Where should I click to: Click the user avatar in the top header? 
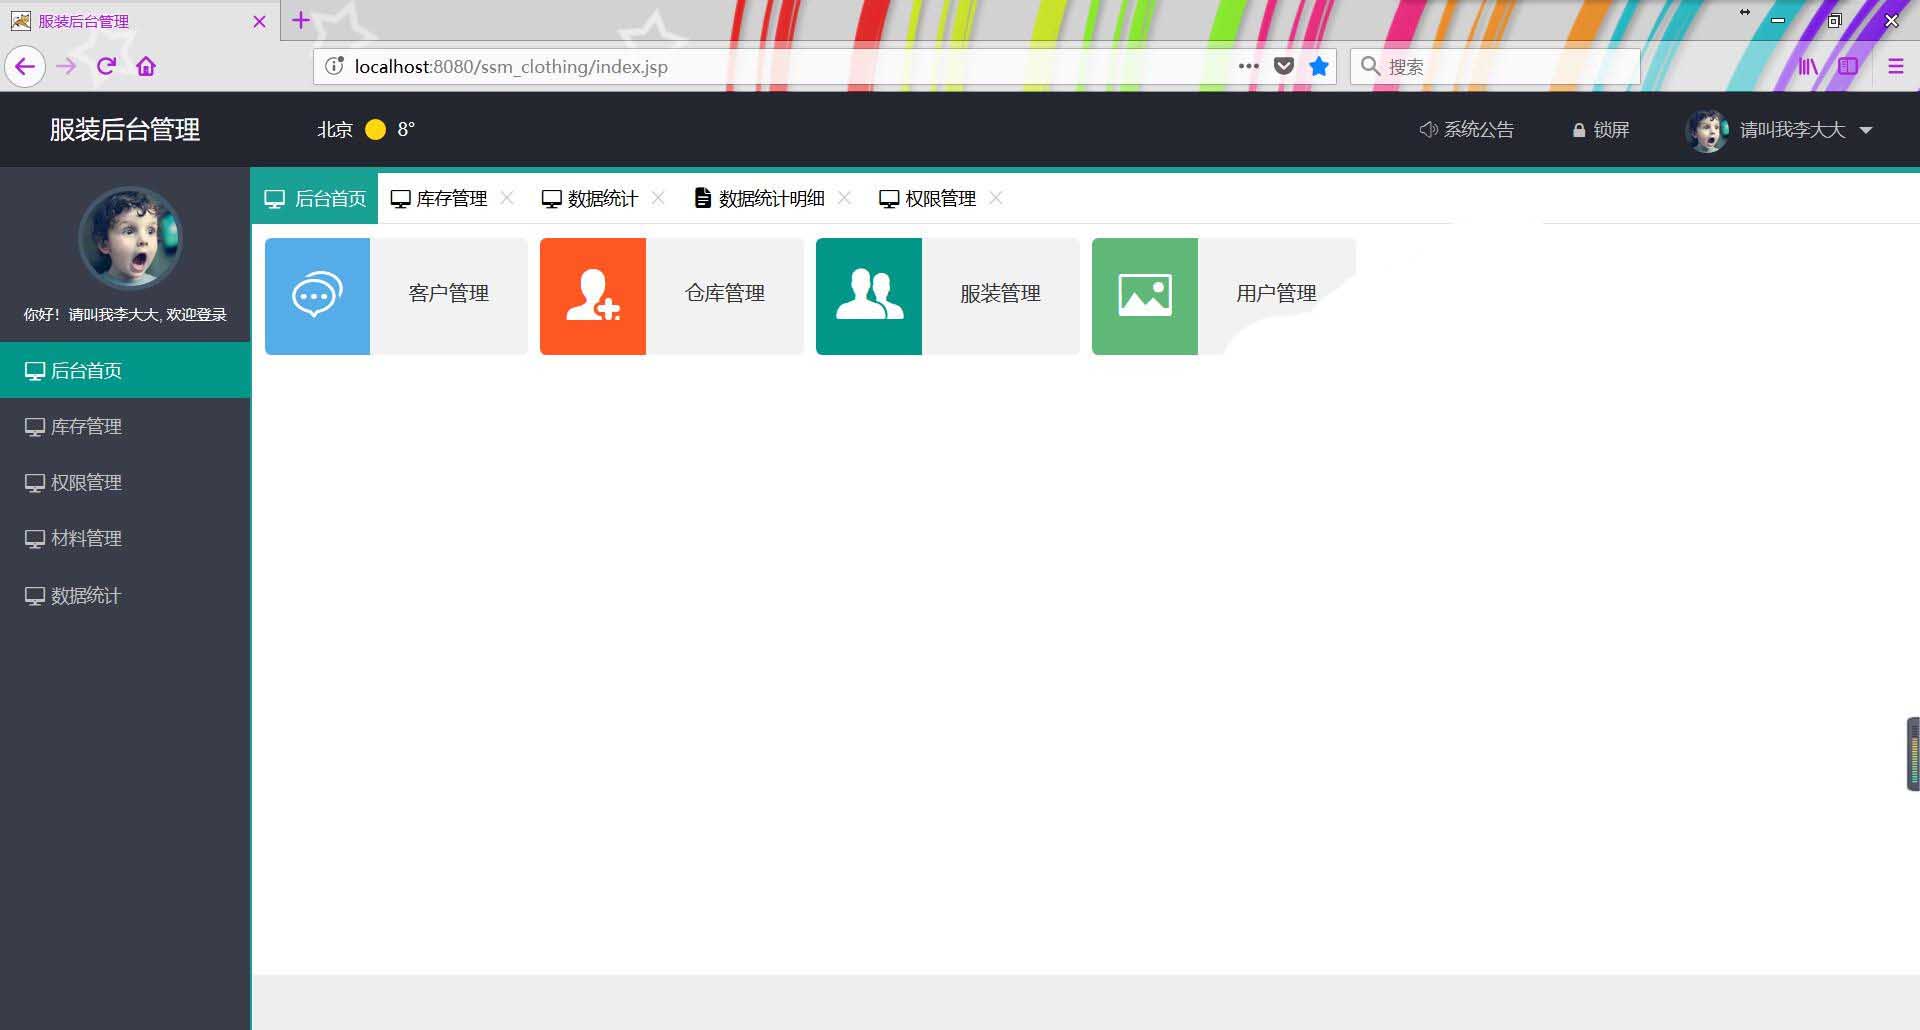1707,130
